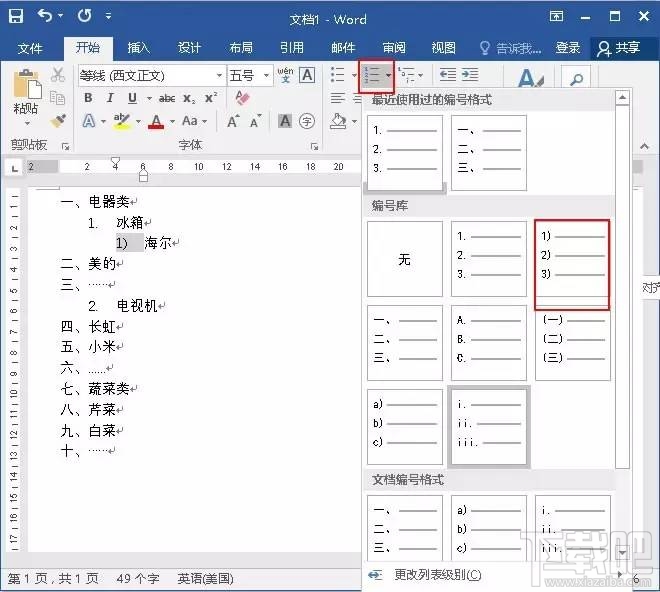Select the Format Painter brush
This screenshot has height=592, width=660.
58,121
